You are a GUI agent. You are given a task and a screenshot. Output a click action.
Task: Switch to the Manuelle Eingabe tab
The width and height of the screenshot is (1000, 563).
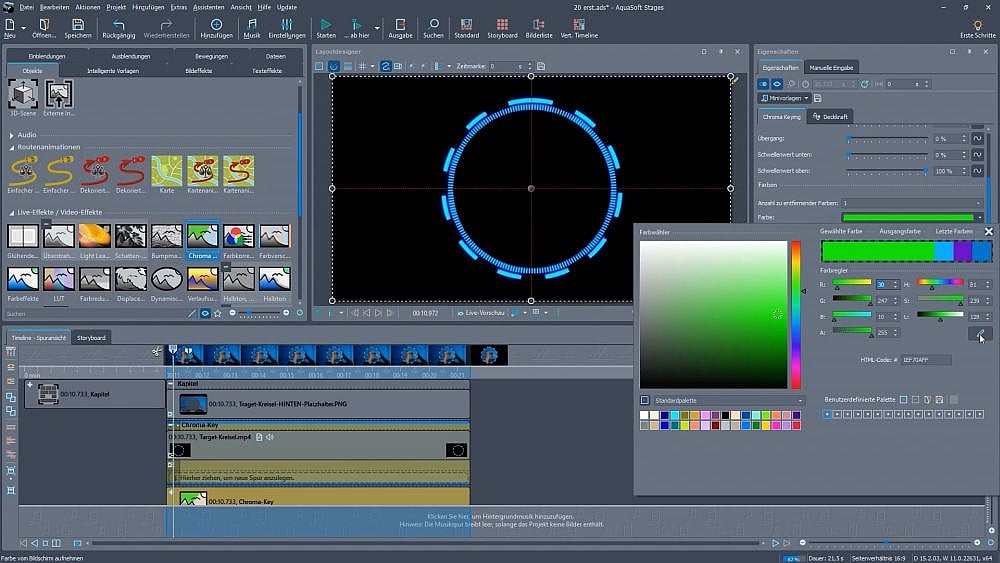[x=832, y=67]
